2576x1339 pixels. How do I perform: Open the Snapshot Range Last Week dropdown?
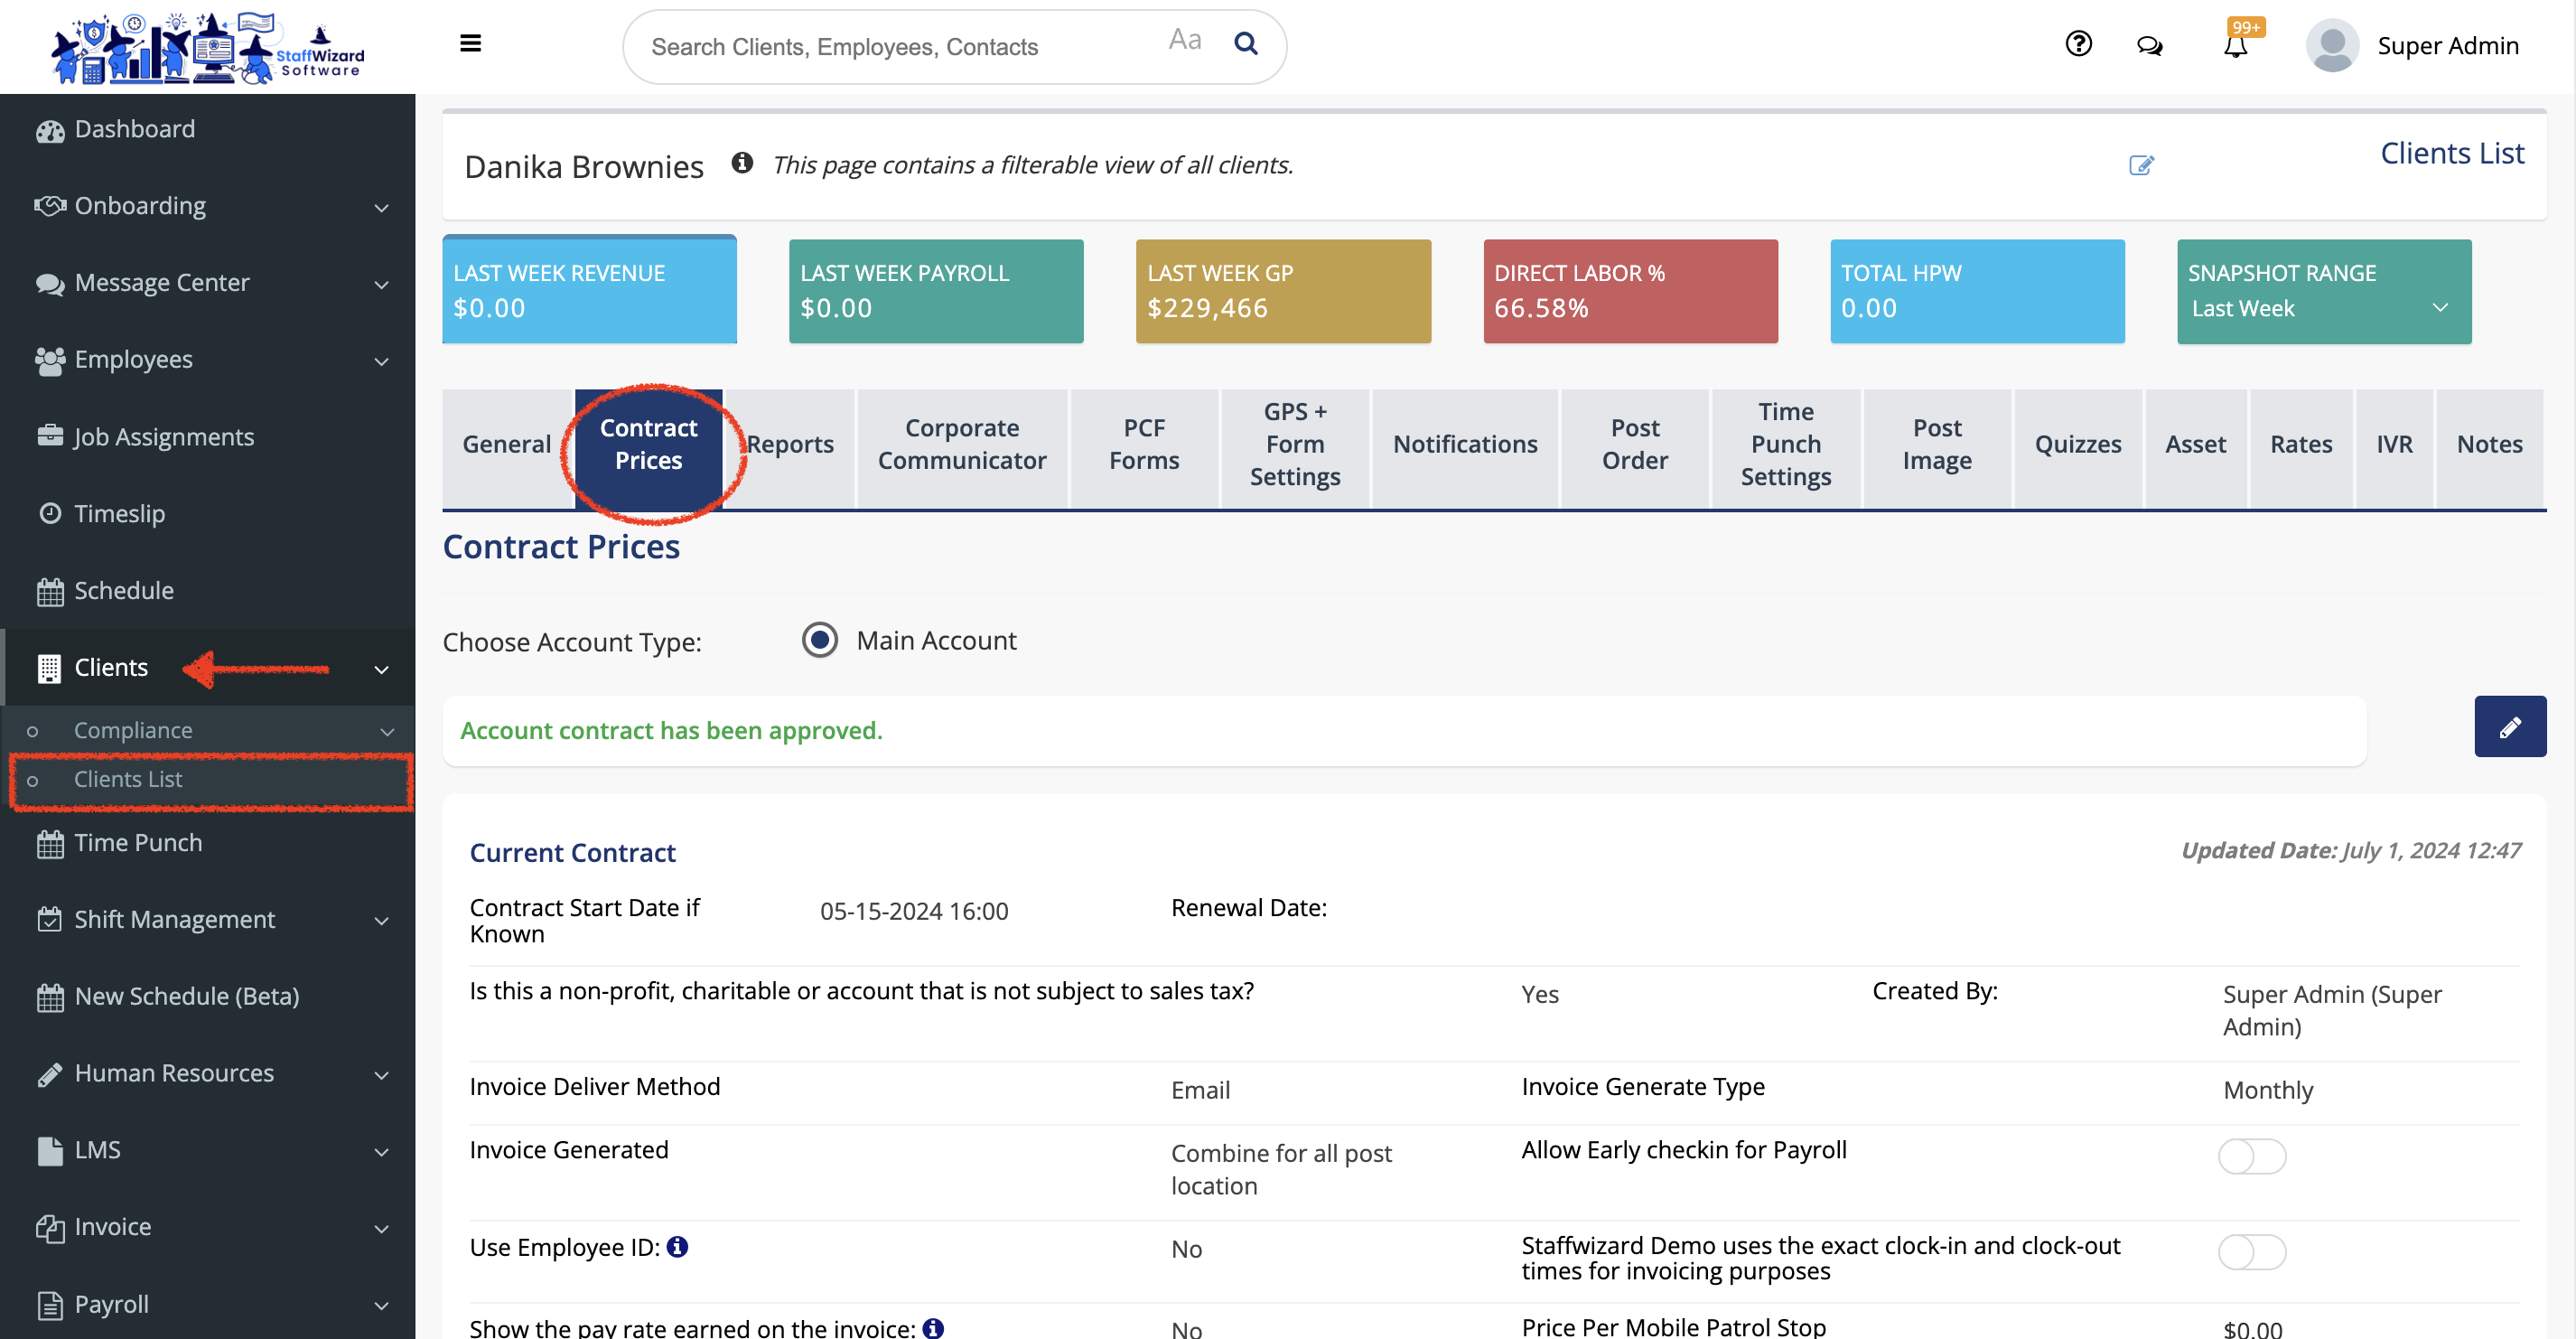[x=2322, y=308]
